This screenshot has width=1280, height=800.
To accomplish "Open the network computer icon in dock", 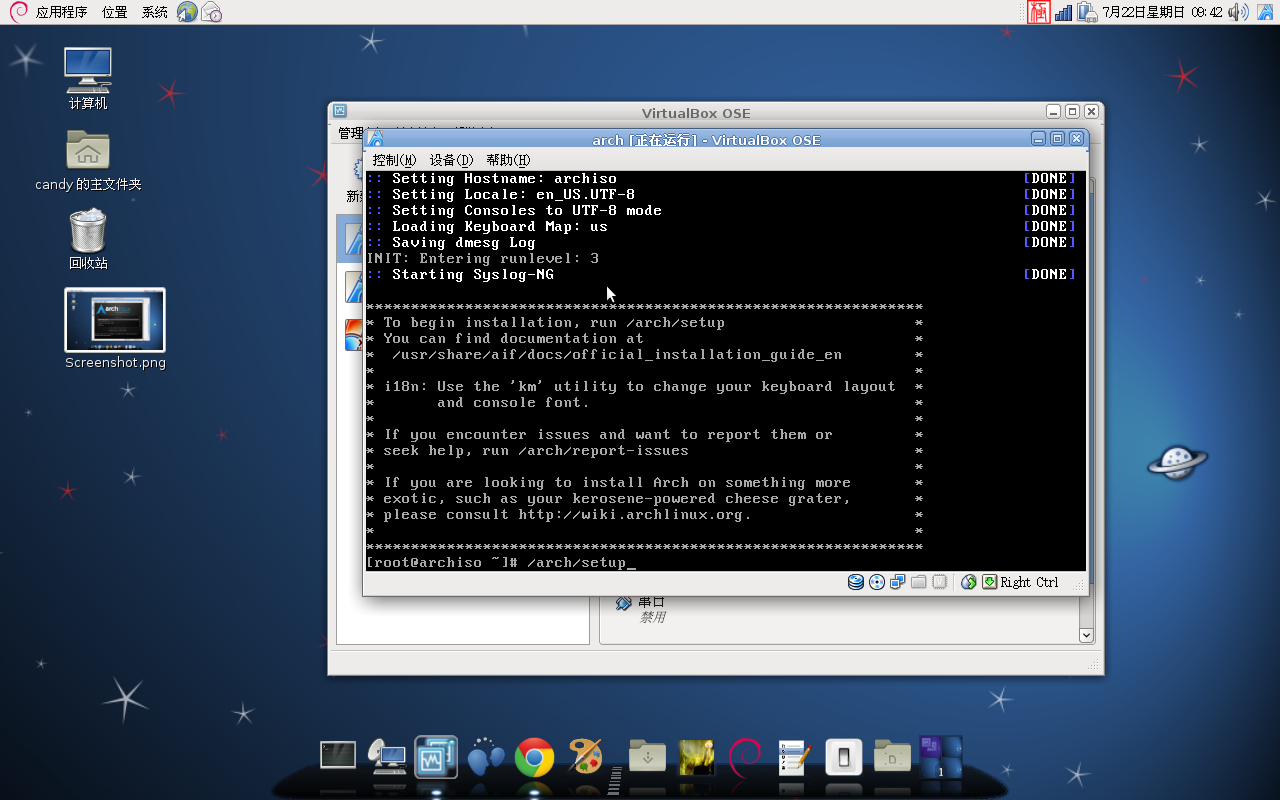I will [387, 757].
